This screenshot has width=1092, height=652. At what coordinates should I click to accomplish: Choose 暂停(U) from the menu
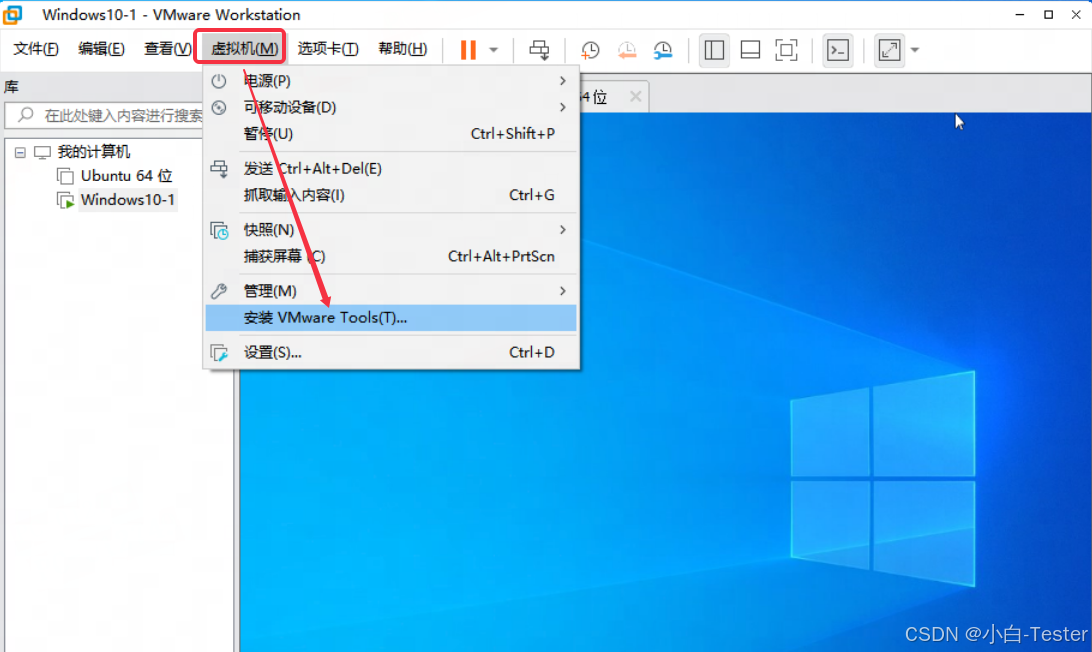tap(391, 134)
